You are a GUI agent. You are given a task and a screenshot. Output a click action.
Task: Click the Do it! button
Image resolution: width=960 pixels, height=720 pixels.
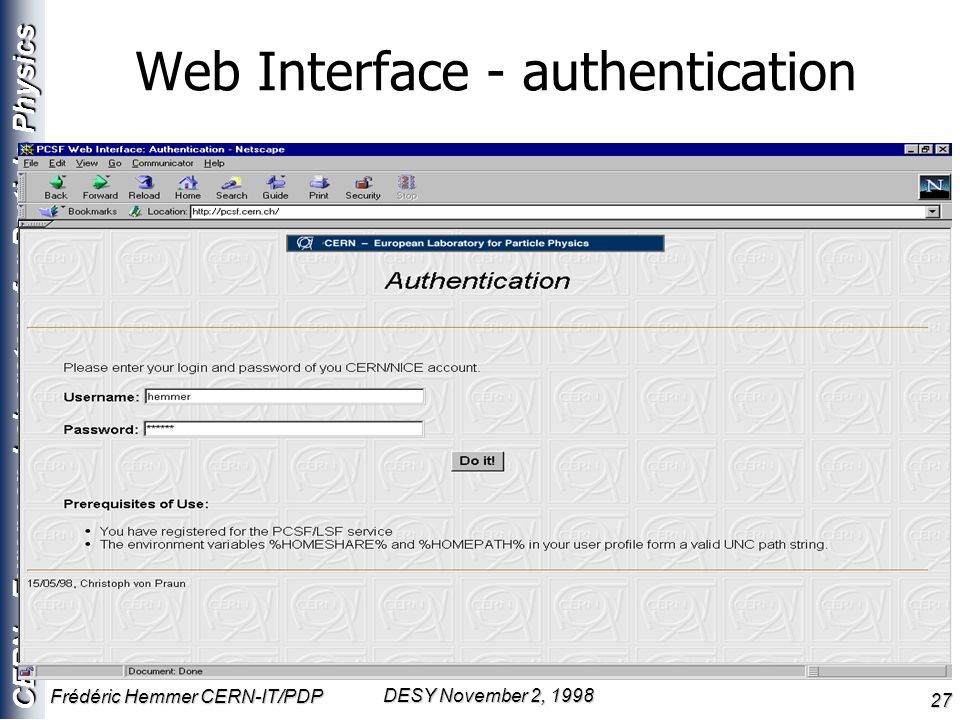478,461
